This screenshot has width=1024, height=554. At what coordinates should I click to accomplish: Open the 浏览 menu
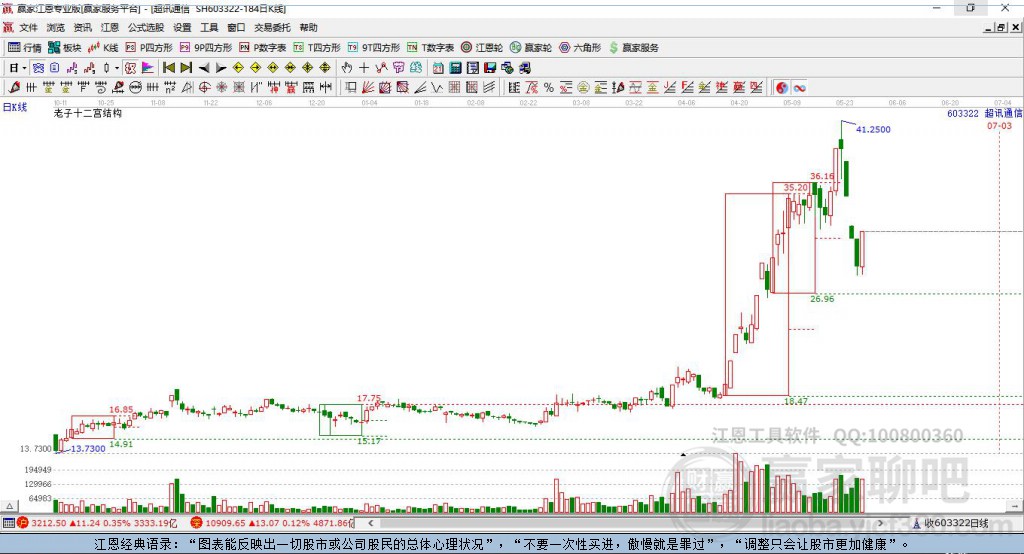[56, 27]
